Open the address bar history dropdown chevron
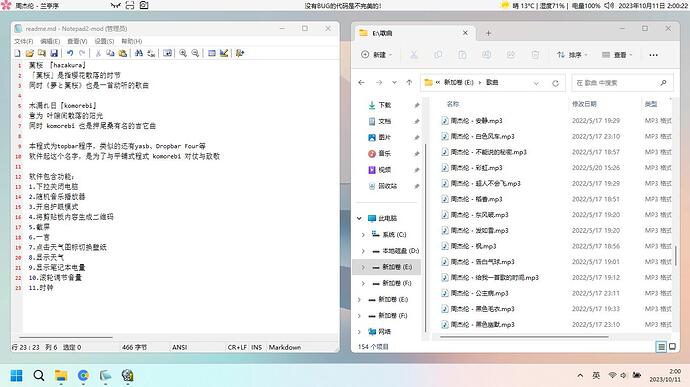The image size is (690, 387). [x=536, y=83]
